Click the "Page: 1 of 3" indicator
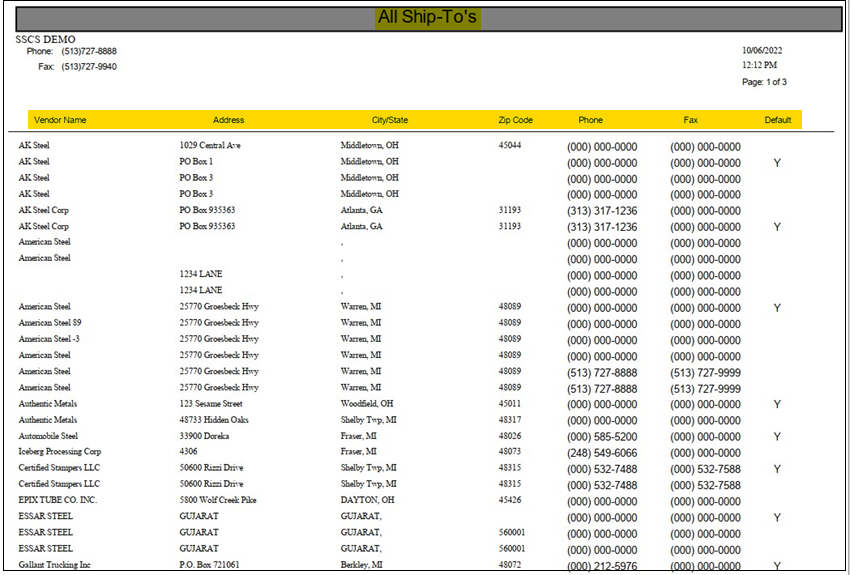850x575 pixels. (764, 82)
